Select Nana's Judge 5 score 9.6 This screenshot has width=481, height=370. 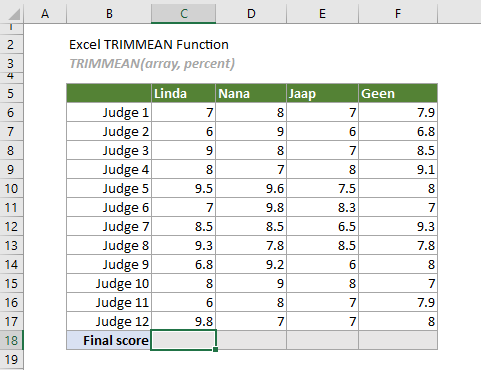pyautogui.click(x=251, y=188)
